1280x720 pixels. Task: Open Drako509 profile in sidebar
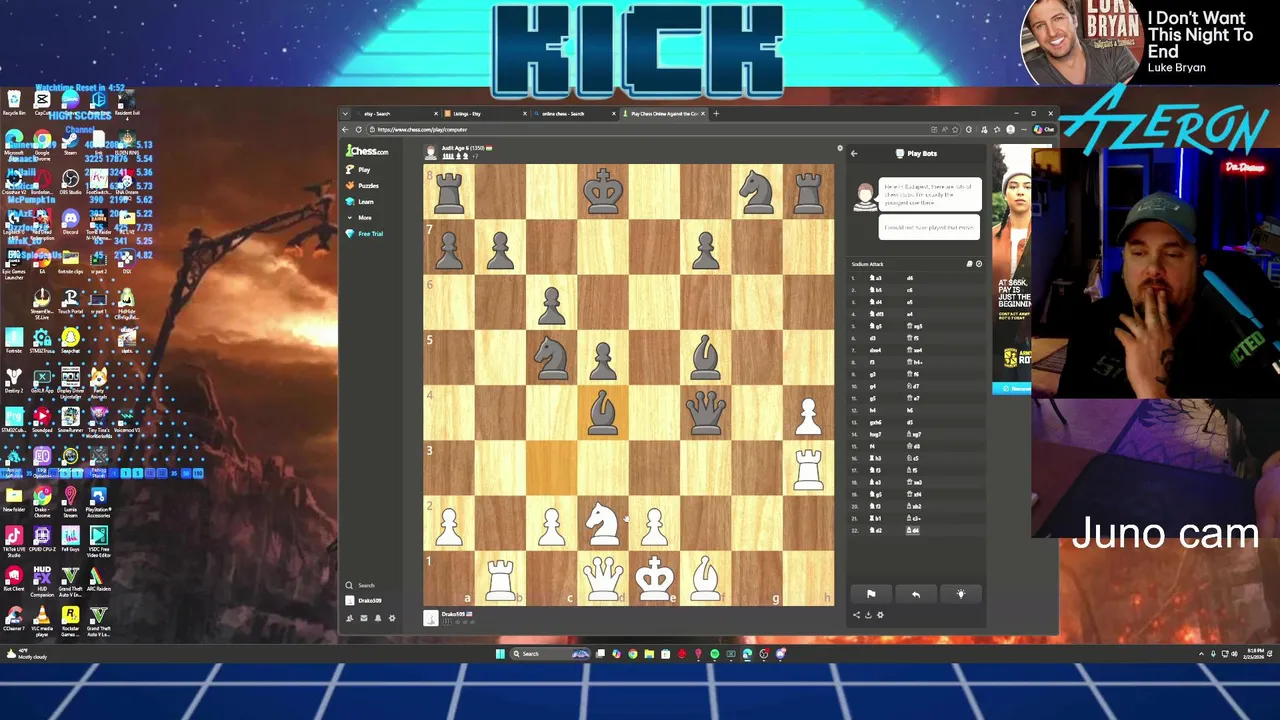point(362,600)
